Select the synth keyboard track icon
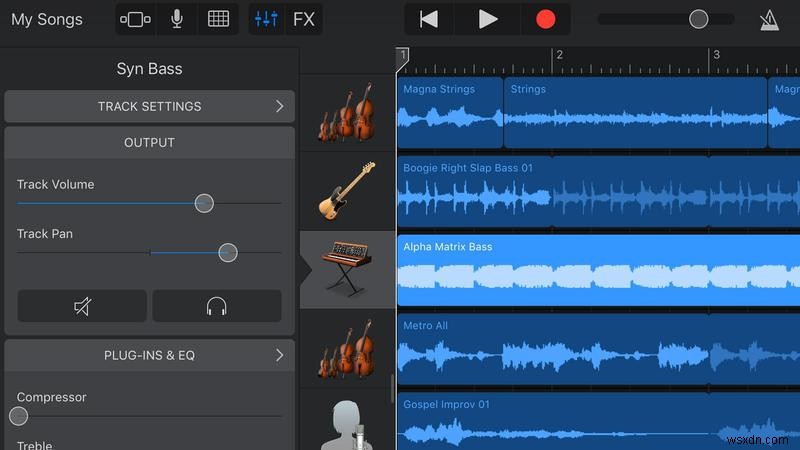Screen dimensions: 800x450 (x=347, y=269)
